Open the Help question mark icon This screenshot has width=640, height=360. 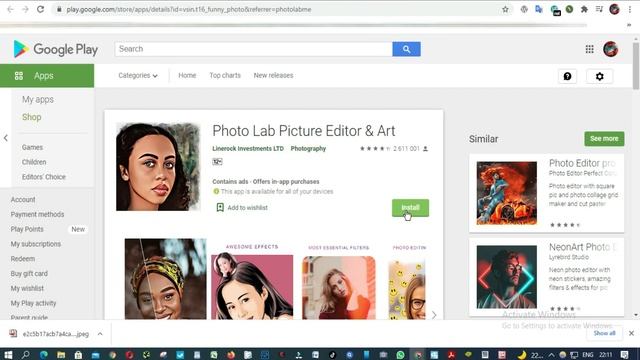click(x=567, y=76)
